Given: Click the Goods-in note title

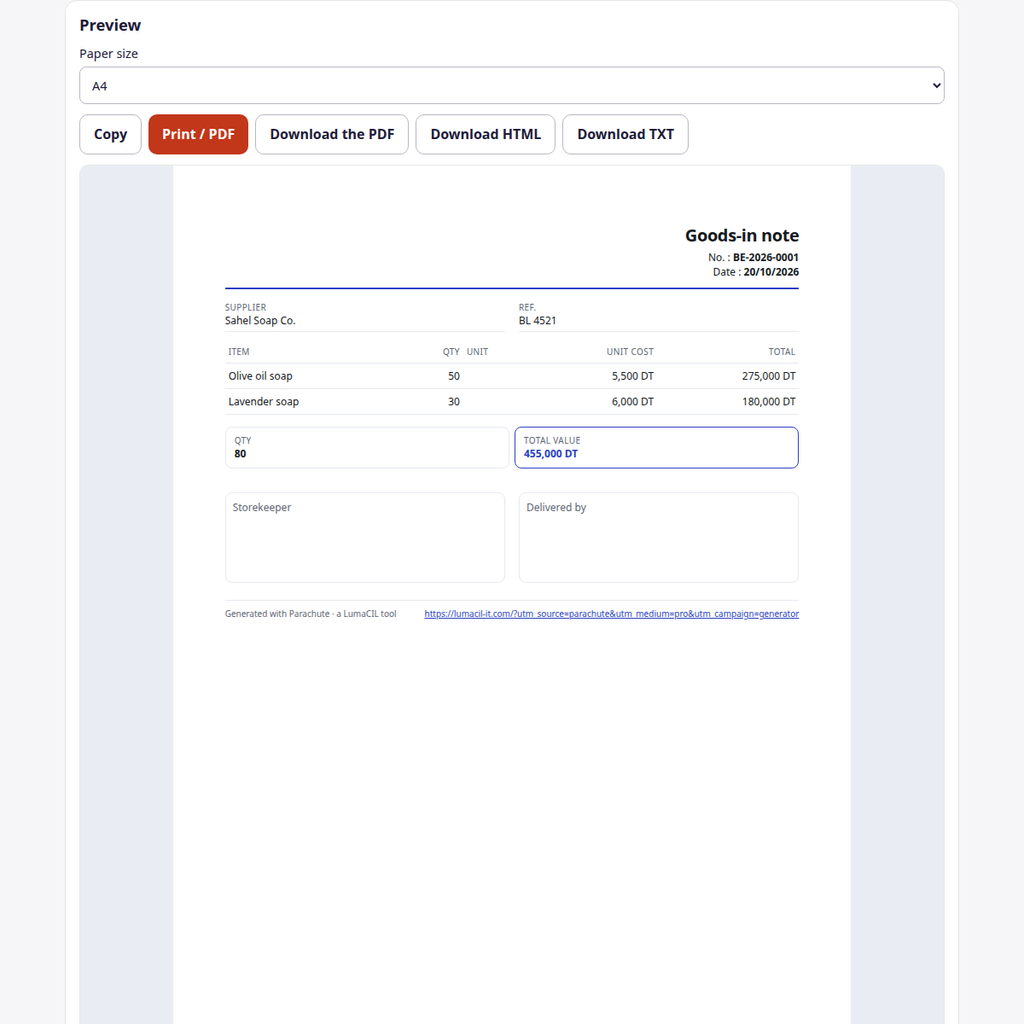Looking at the screenshot, I should [x=742, y=236].
